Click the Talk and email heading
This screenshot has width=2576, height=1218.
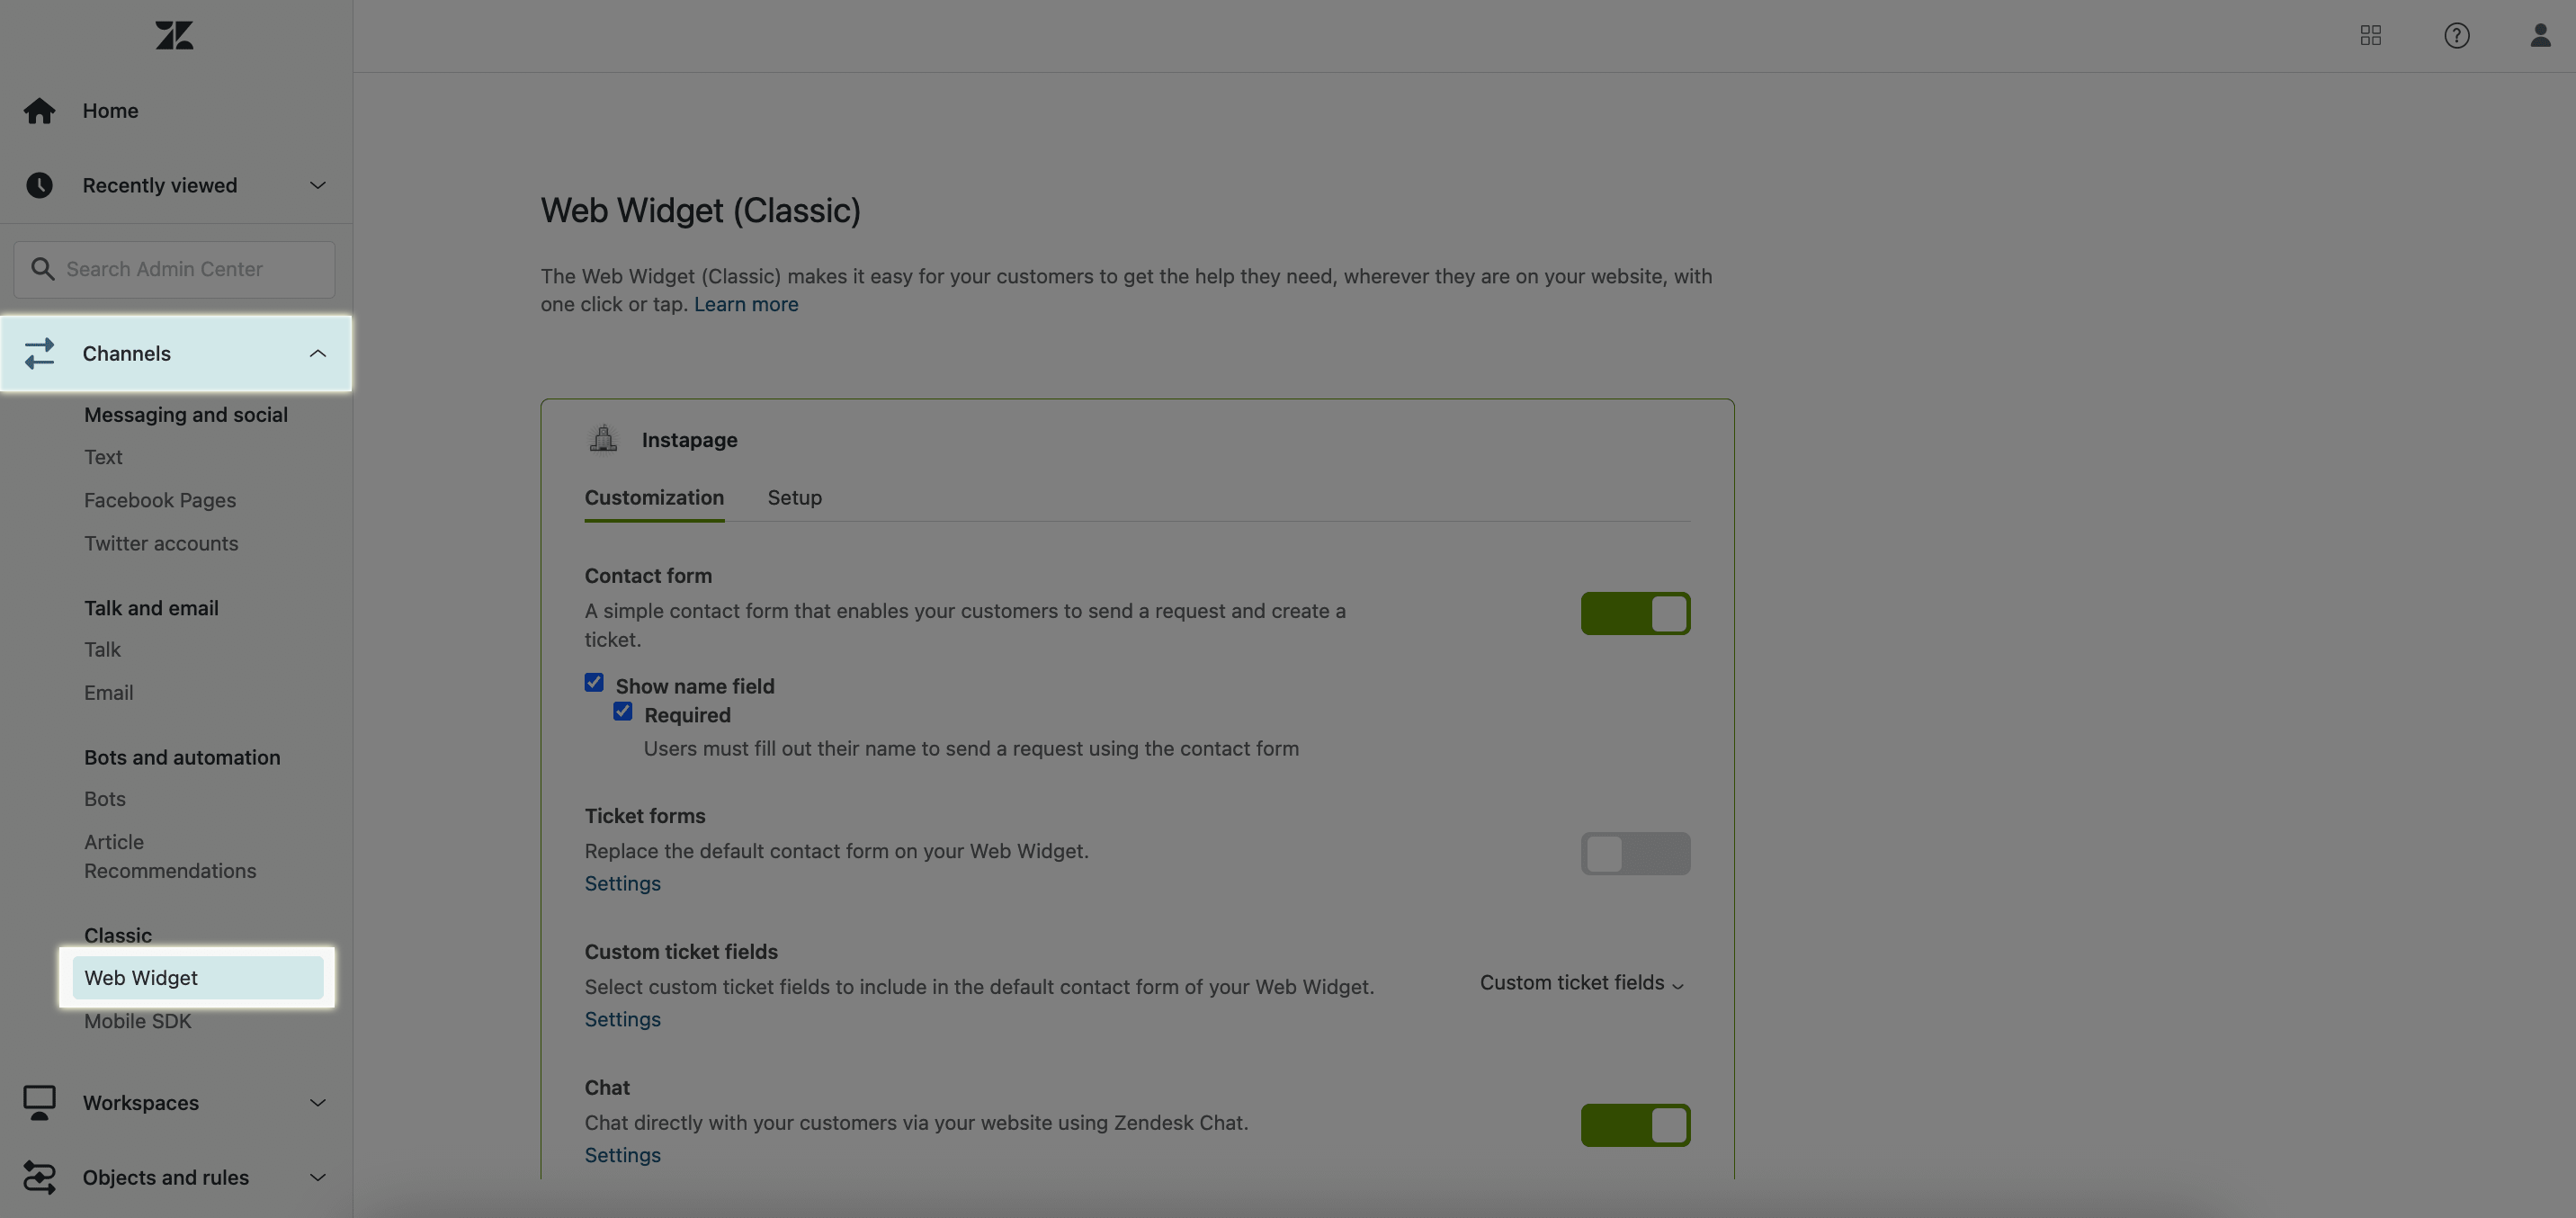151,608
